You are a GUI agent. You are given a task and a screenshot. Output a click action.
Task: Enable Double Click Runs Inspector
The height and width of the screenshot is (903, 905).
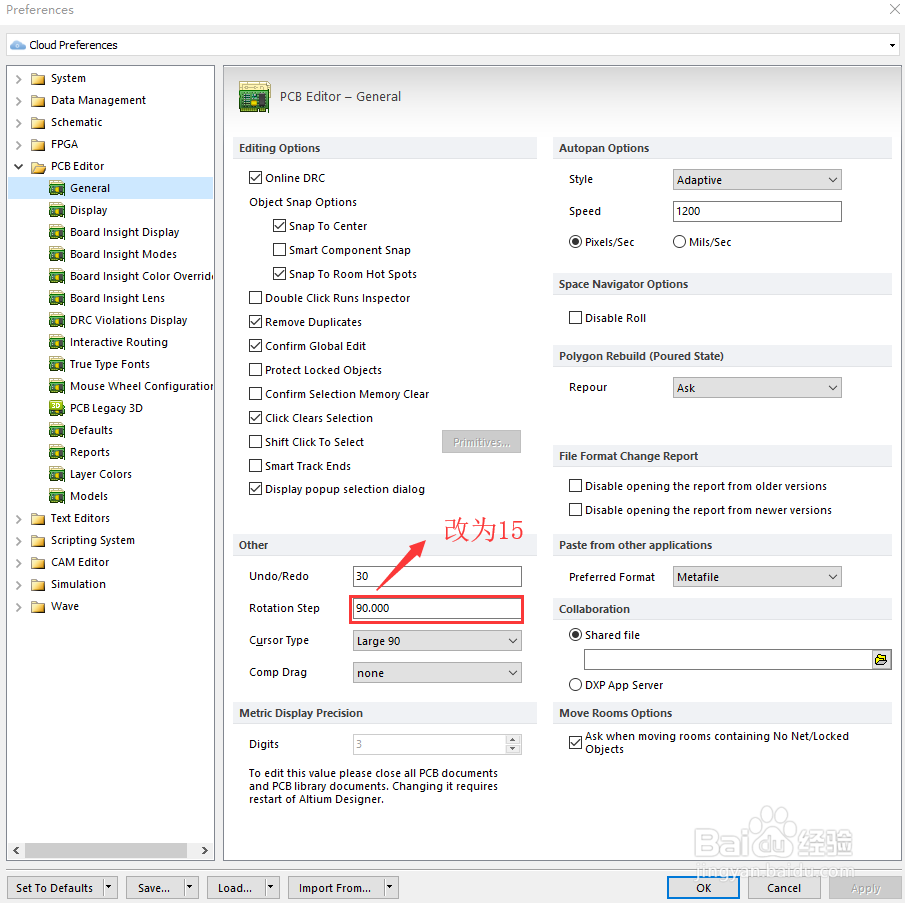click(255, 298)
